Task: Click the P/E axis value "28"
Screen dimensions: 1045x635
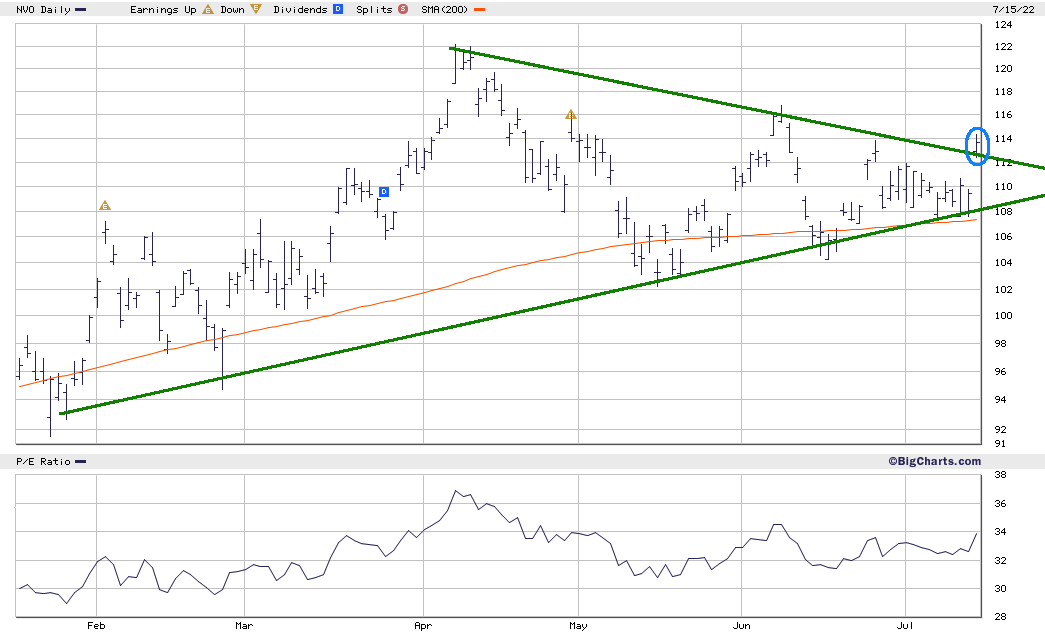Action: (x=1000, y=617)
